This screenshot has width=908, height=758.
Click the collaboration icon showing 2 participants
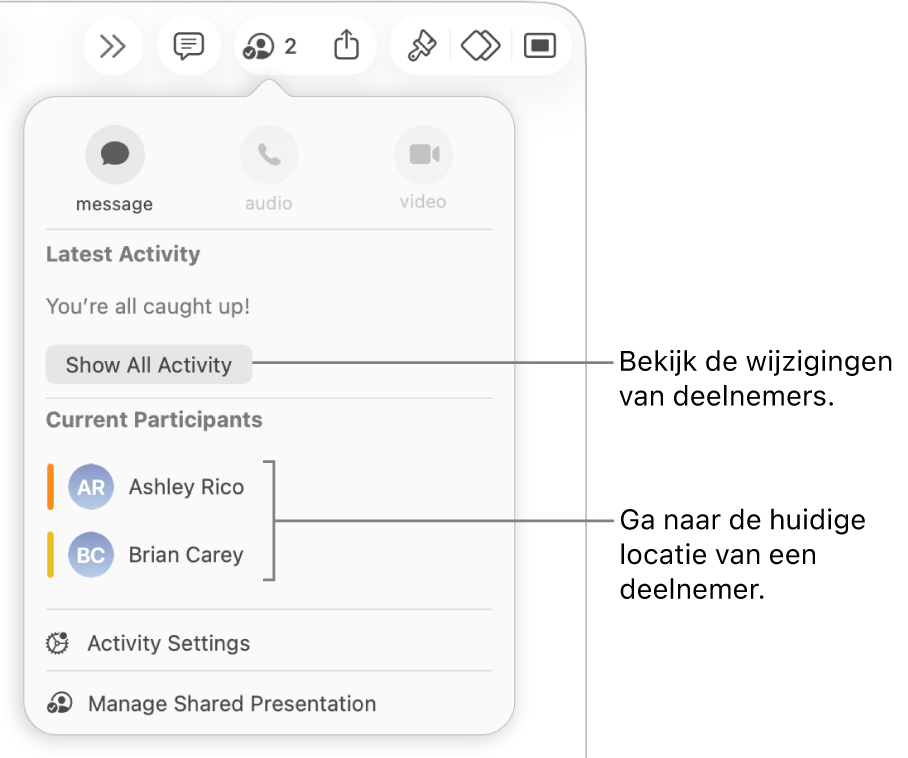[x=258, y=46]
